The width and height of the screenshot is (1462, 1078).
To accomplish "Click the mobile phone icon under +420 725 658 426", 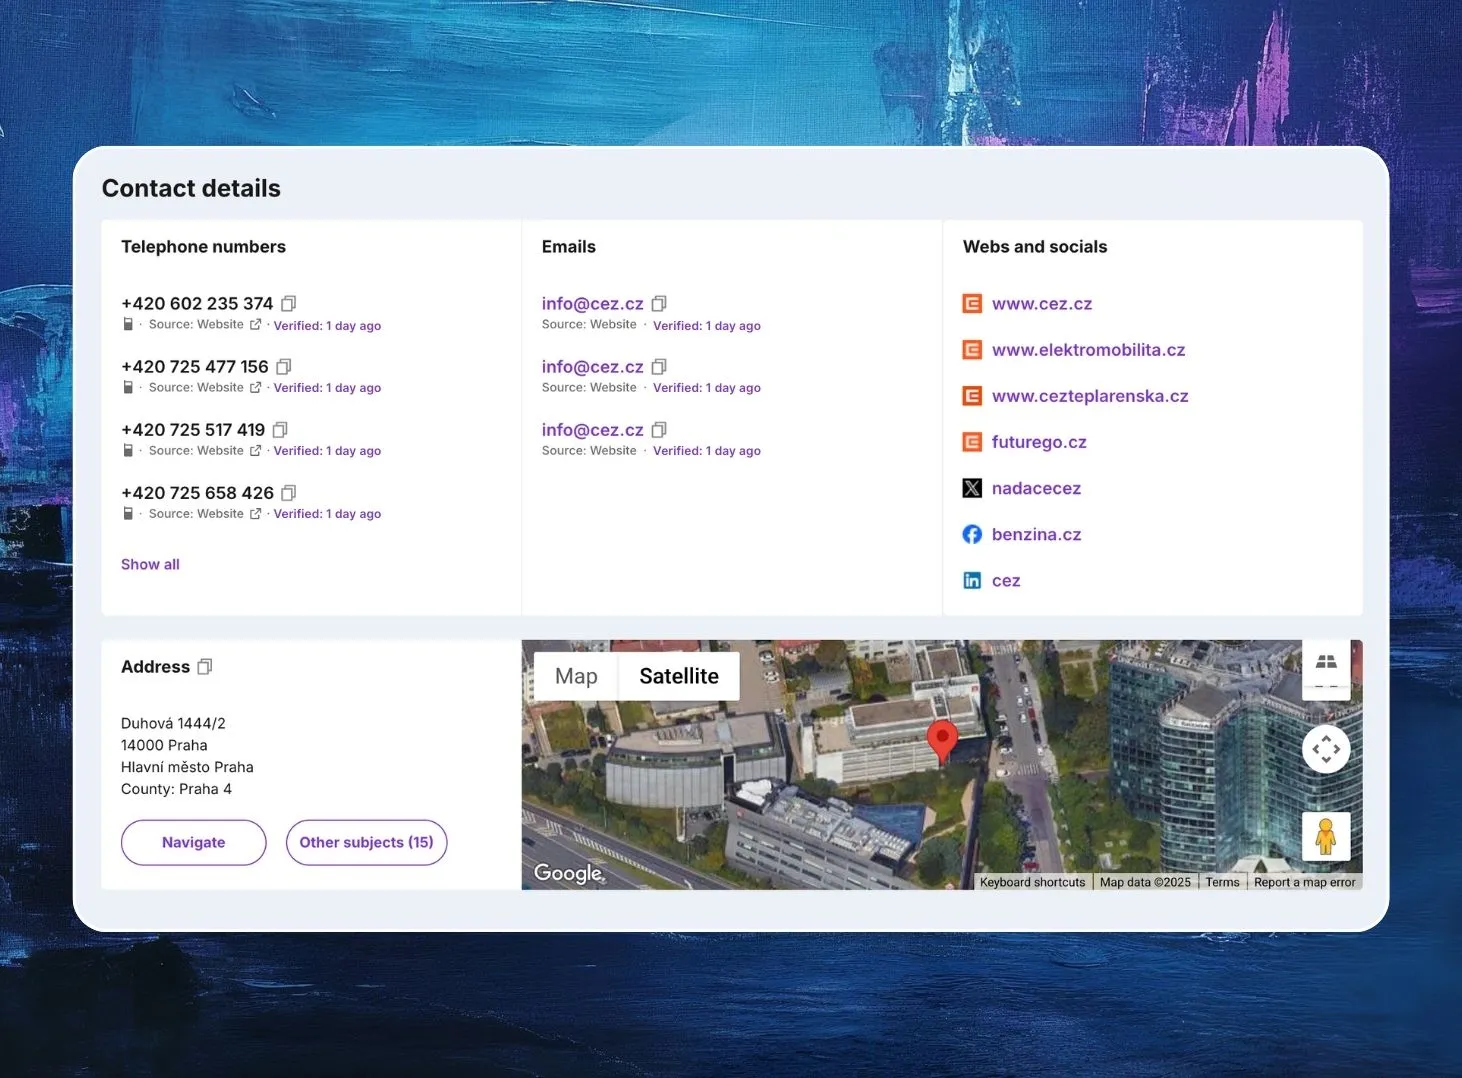I will pos(128,513).
